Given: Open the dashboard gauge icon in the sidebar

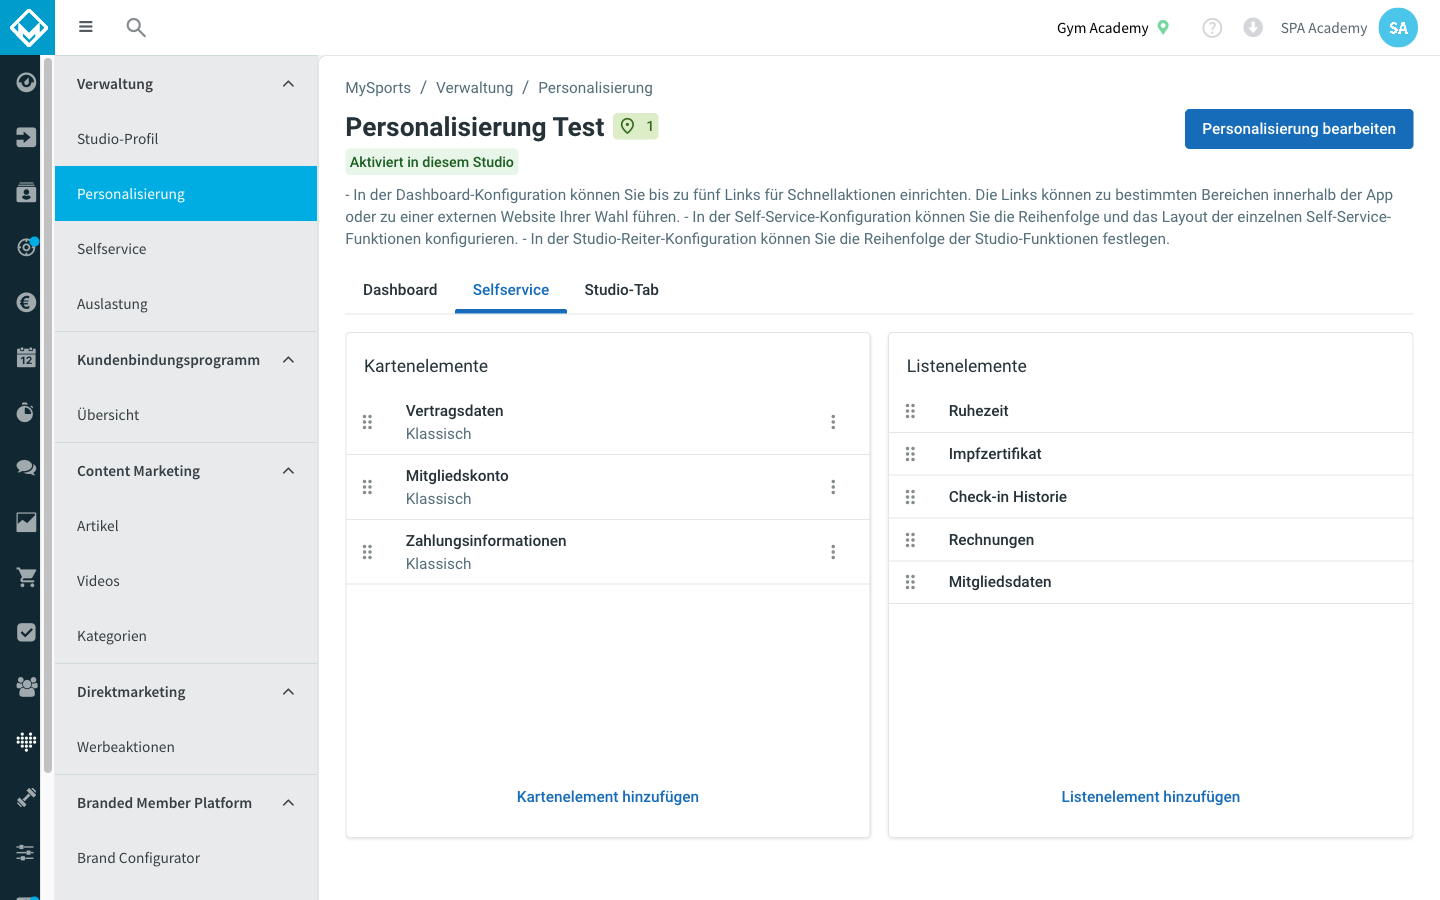Looking at the screenshot, I should coord(26,82).
